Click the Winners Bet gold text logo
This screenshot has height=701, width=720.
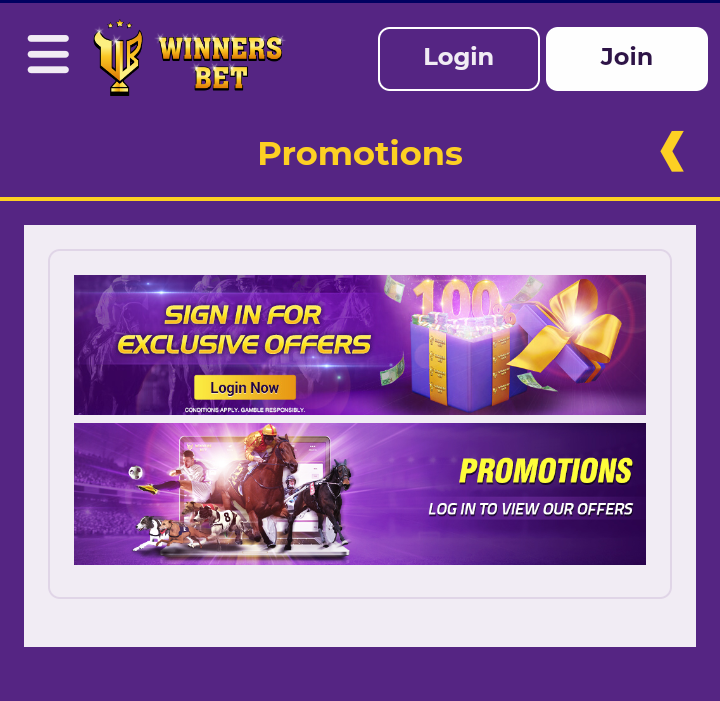220,62
